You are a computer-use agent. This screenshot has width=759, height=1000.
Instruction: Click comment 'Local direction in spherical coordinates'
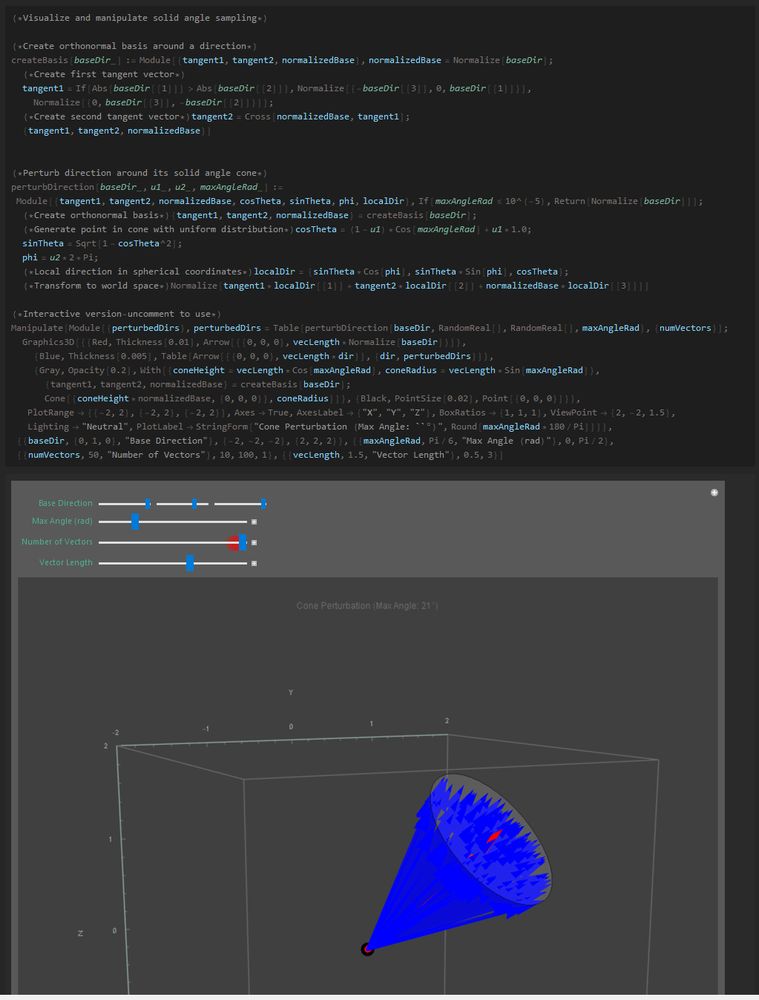[x=138, y=272]
